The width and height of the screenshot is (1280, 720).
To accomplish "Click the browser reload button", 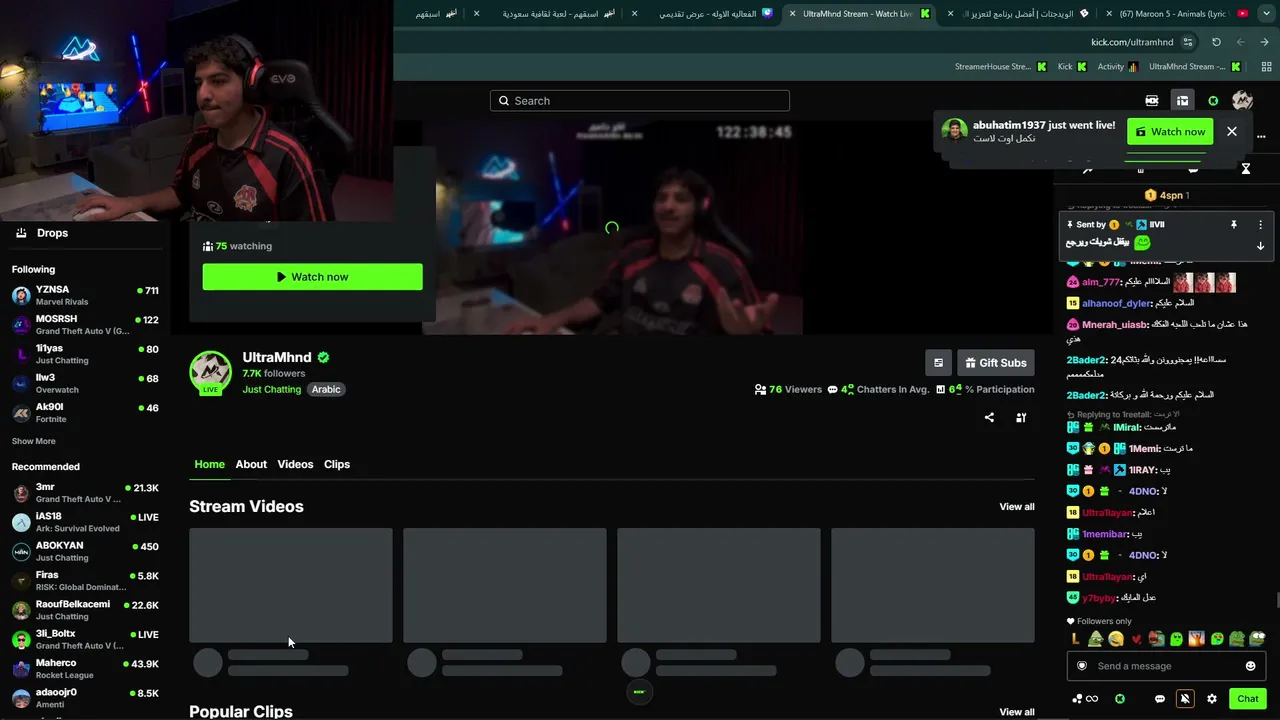I will click(1216, 42).
